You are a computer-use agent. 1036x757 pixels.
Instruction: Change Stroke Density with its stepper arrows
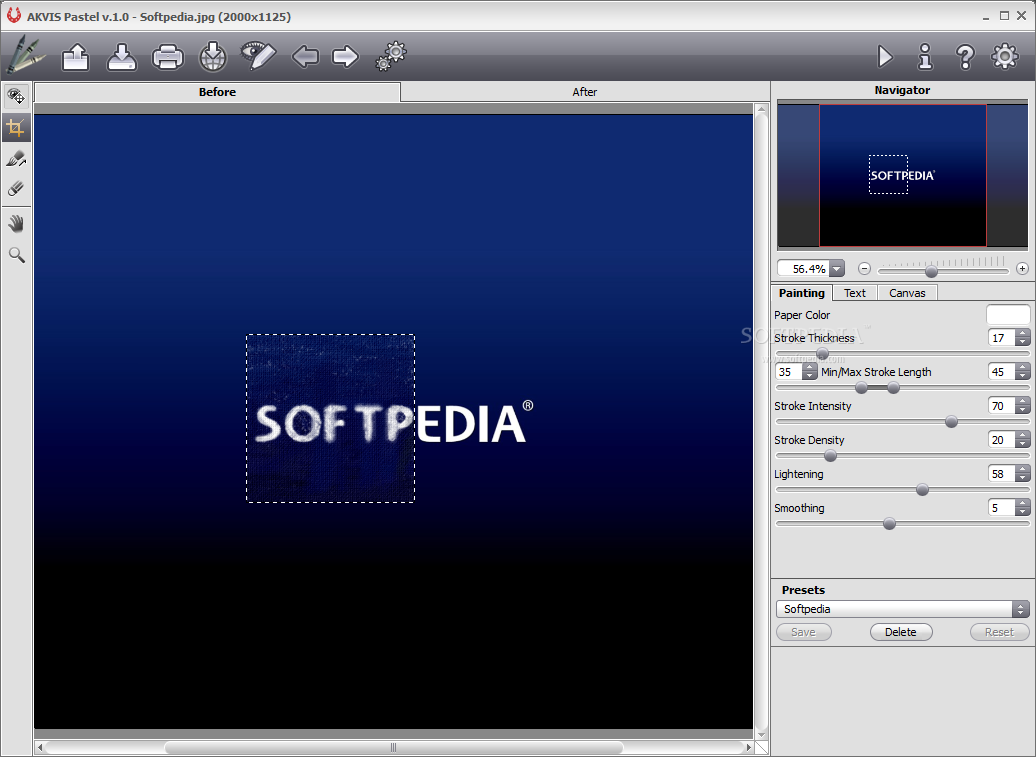point(1023,440)
